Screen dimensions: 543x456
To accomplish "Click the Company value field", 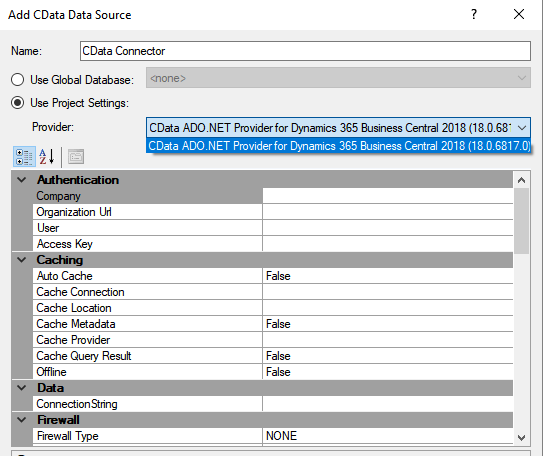I will [388, 196].
